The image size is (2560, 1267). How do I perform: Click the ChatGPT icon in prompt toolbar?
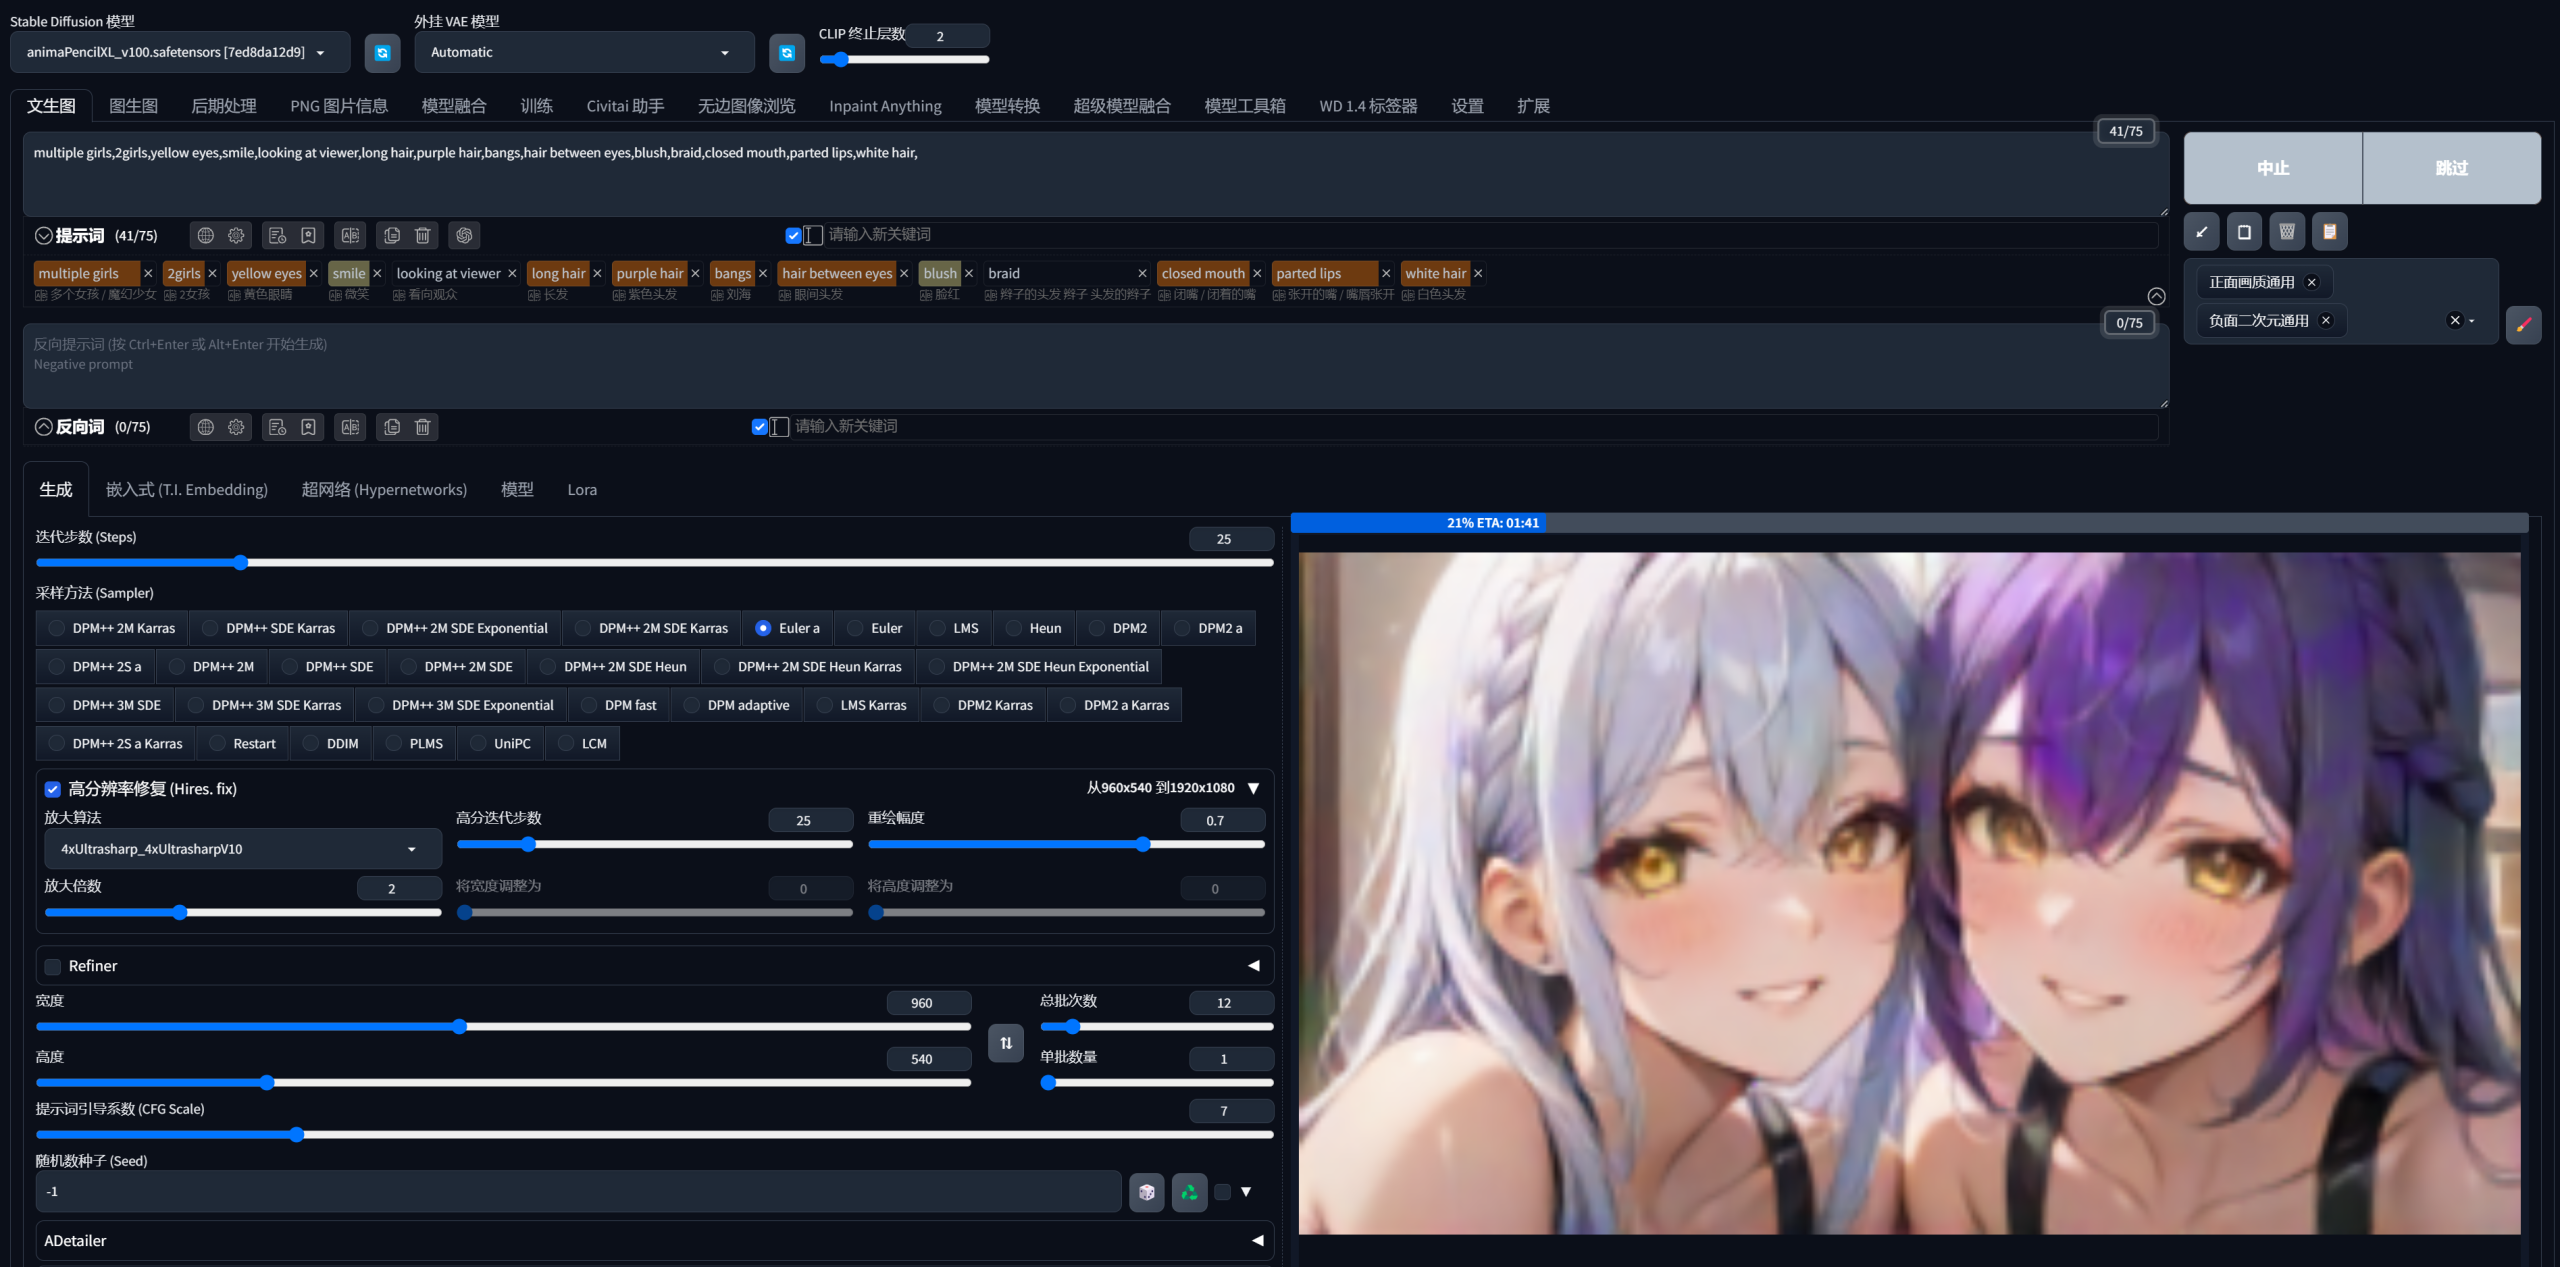(x=464, y=235)
